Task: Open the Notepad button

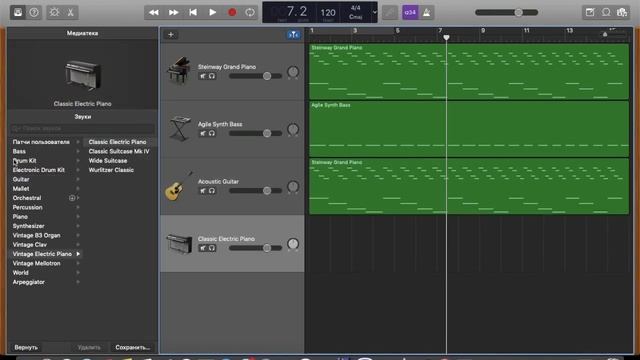Action: pyautogui.click(x=590, y=12)
